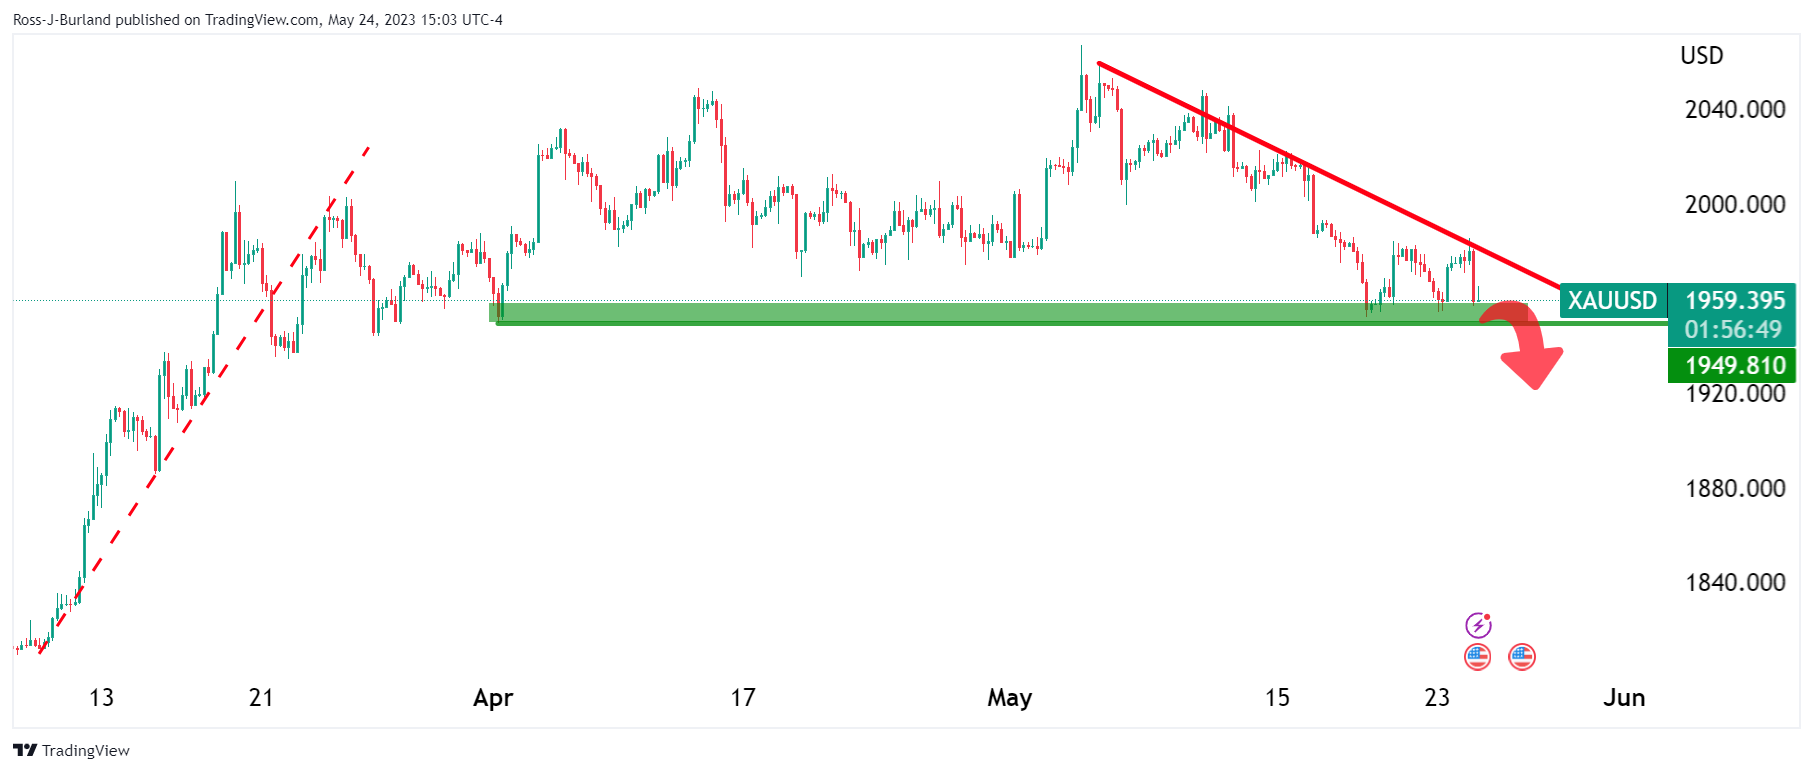Click the XAUUSD symbol label
This screenshot has height=772, width=1813.
1612,301
